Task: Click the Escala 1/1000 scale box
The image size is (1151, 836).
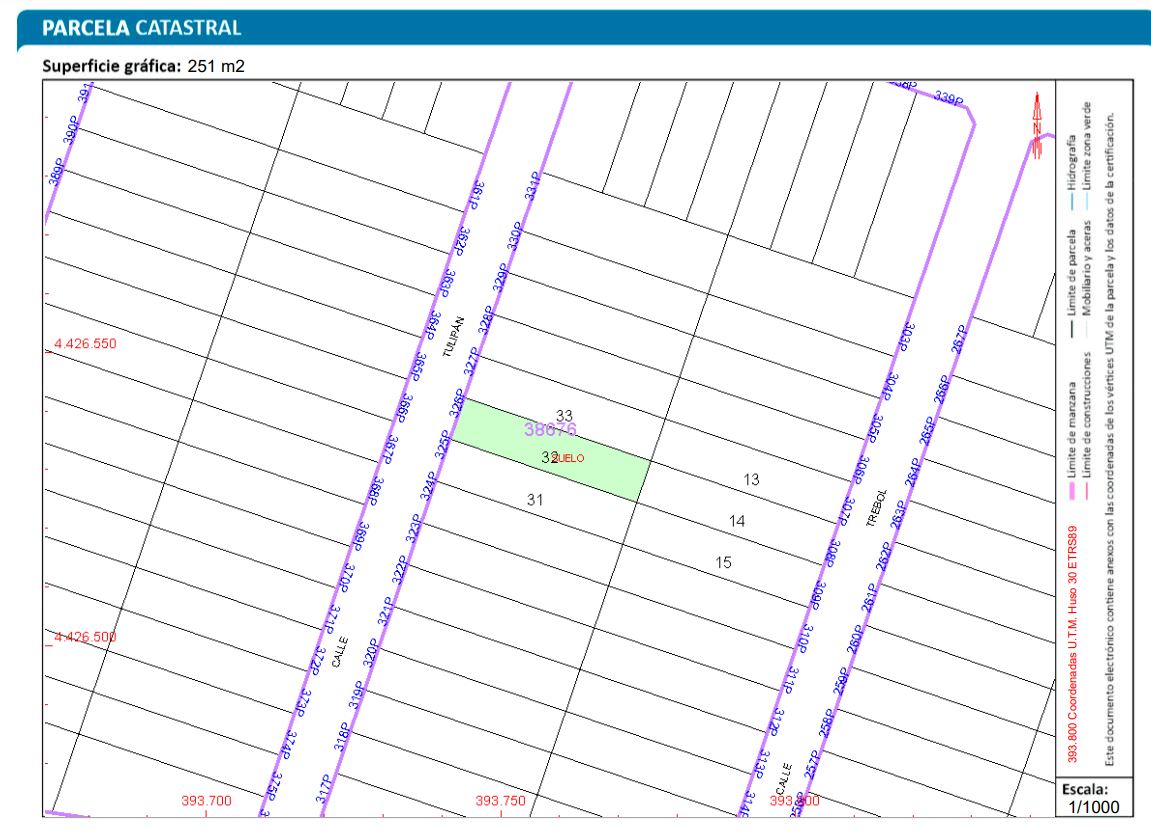Action: (x=1092, y=798)
